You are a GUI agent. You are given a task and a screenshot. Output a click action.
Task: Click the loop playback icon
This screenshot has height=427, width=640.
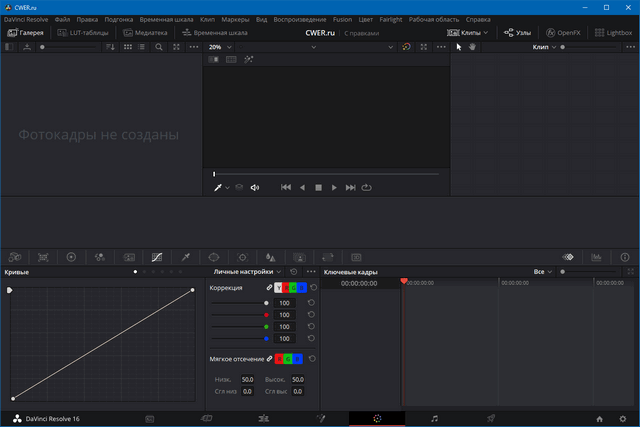(367, 187)
